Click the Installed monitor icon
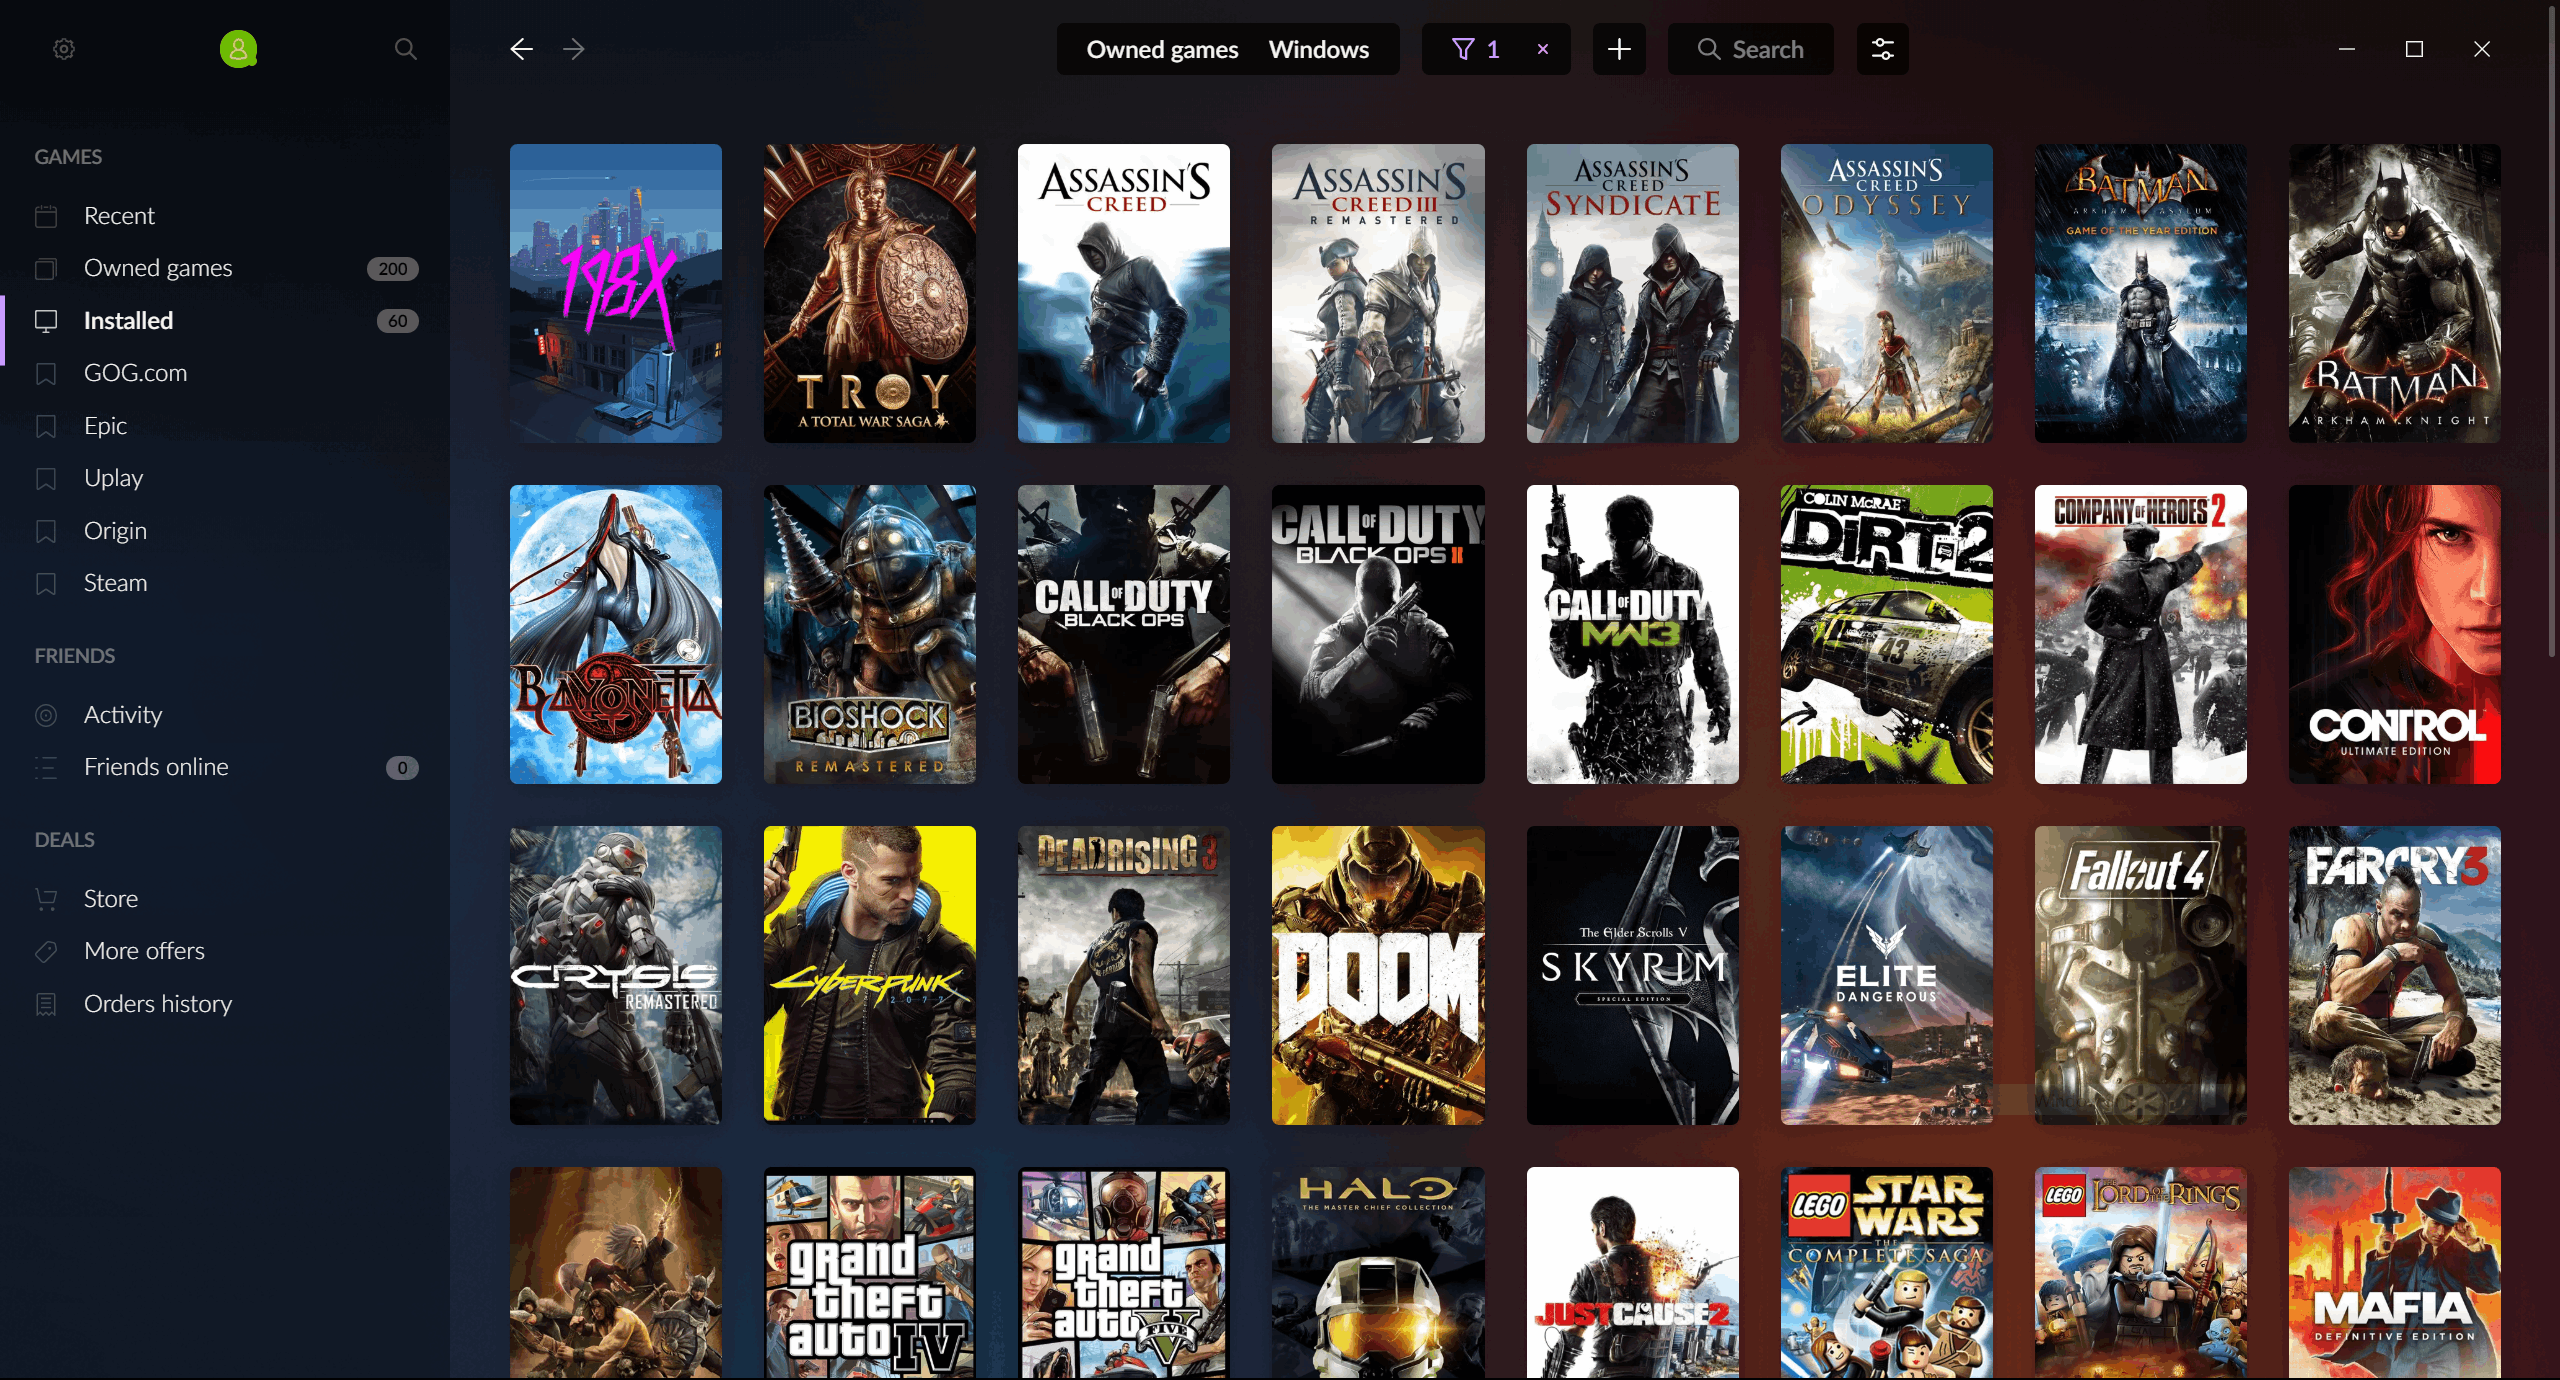This screenshot has height=1380, width=2560. pos(46,321)
